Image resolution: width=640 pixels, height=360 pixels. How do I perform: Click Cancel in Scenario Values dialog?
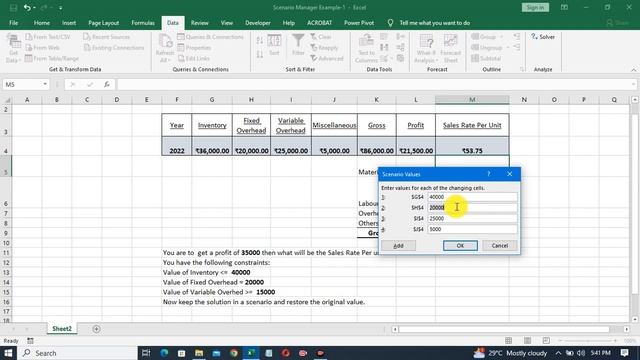coord(500,245)
